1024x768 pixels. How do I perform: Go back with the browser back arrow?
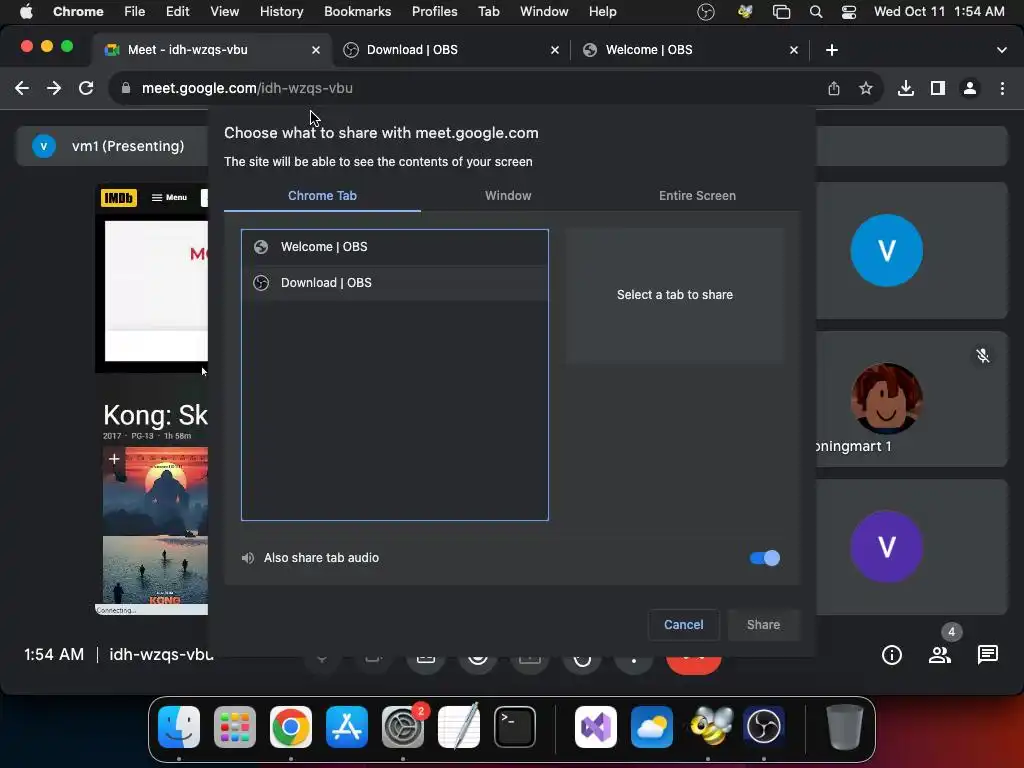point(22,88)
